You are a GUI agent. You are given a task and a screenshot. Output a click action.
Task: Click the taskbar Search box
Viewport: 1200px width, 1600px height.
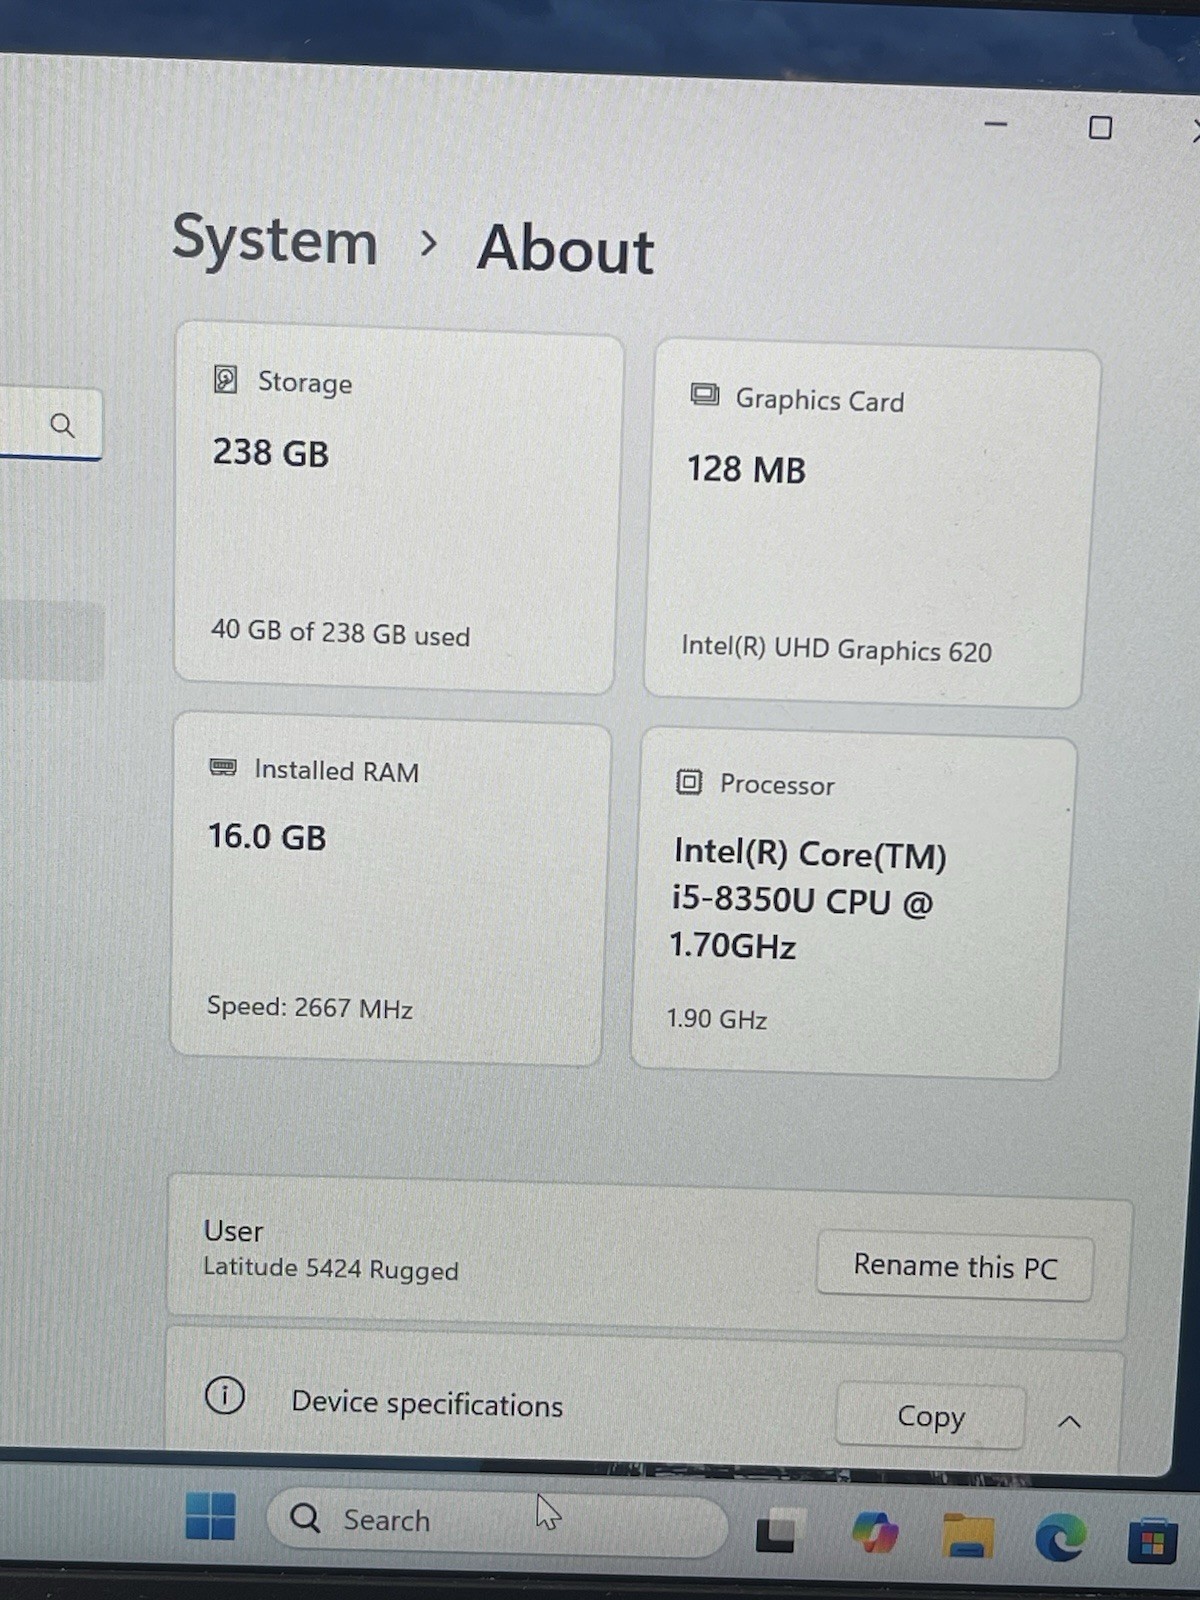(497, 1520)
